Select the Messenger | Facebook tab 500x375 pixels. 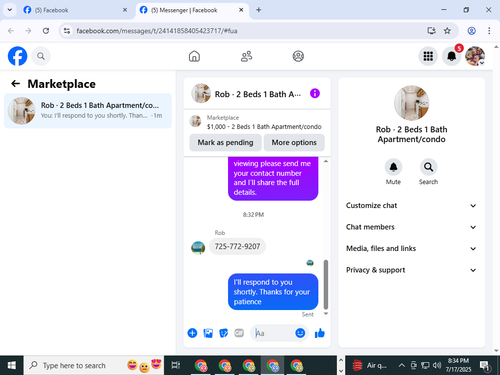(192, 10)
